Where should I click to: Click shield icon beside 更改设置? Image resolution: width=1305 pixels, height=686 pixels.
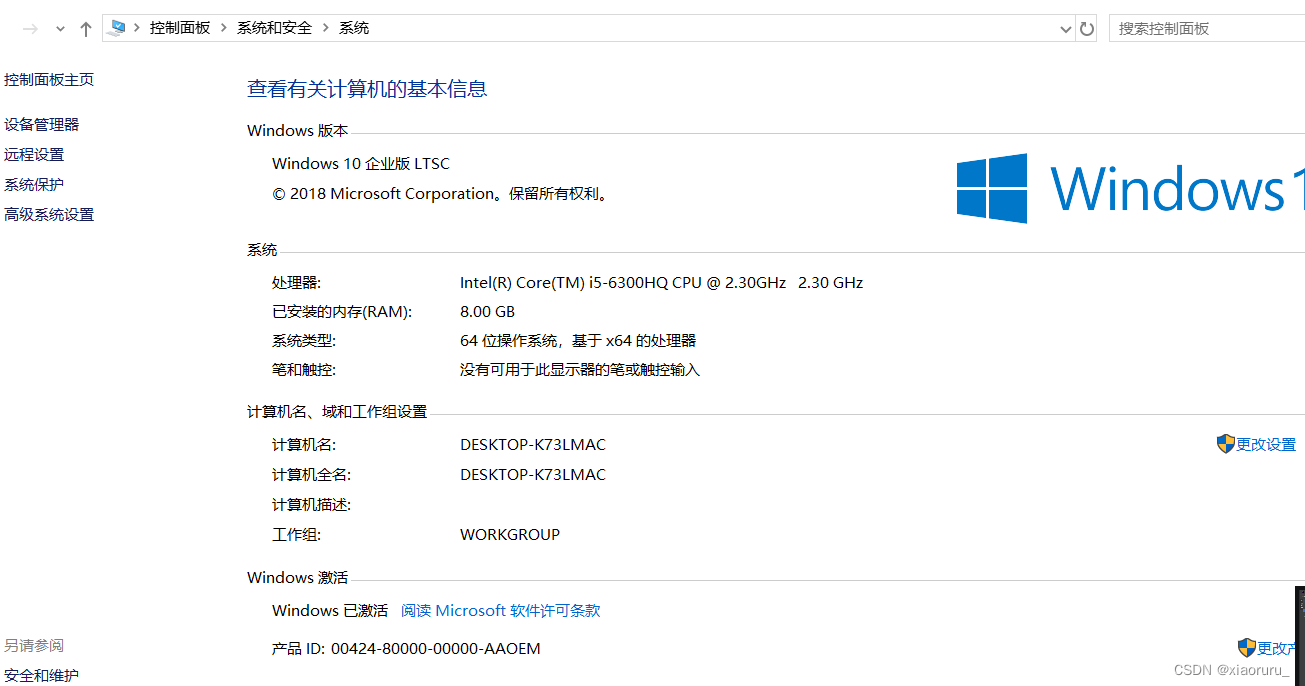(x=1225, y=444)
